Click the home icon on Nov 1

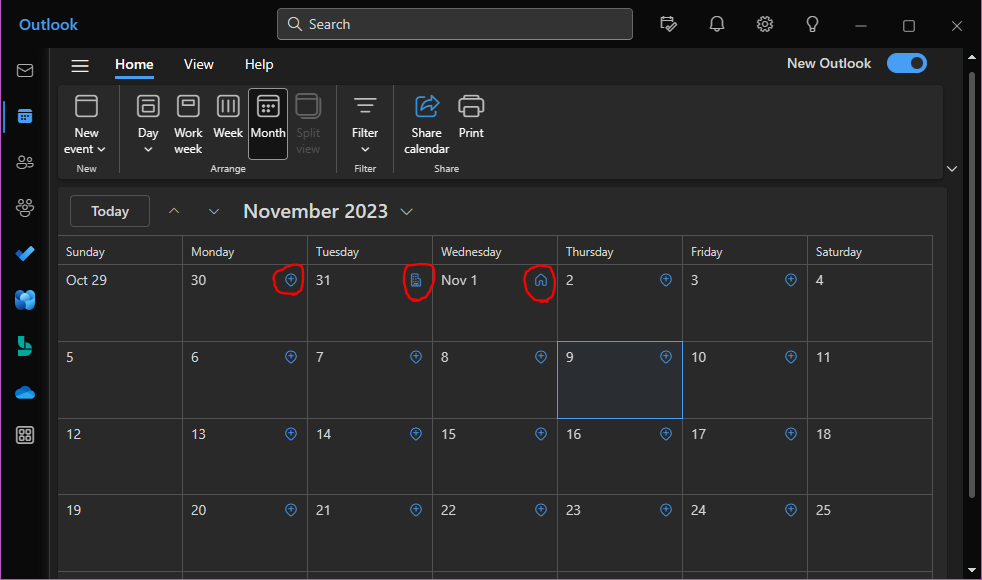(x=540, y=280)
